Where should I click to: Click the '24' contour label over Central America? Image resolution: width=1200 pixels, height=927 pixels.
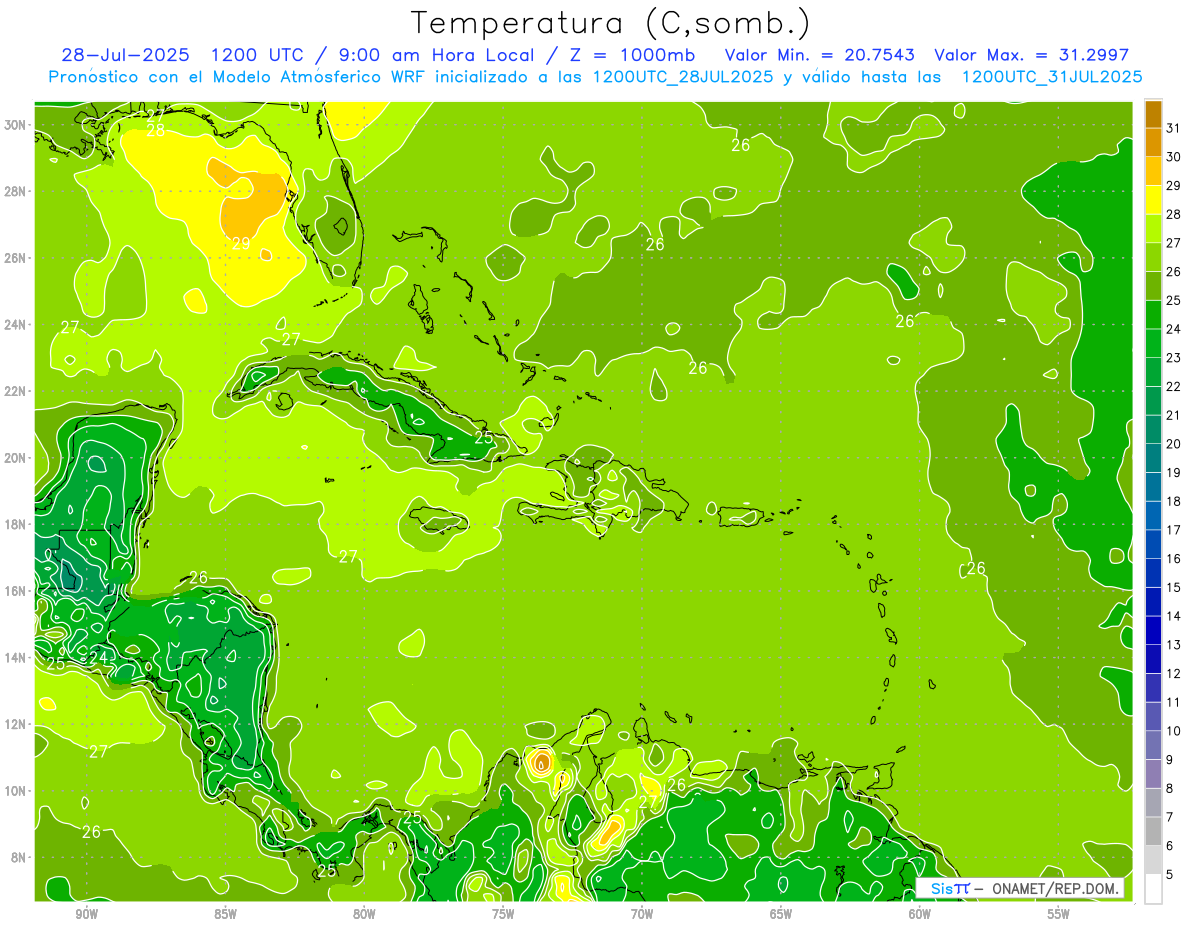(x=98, y=657)
